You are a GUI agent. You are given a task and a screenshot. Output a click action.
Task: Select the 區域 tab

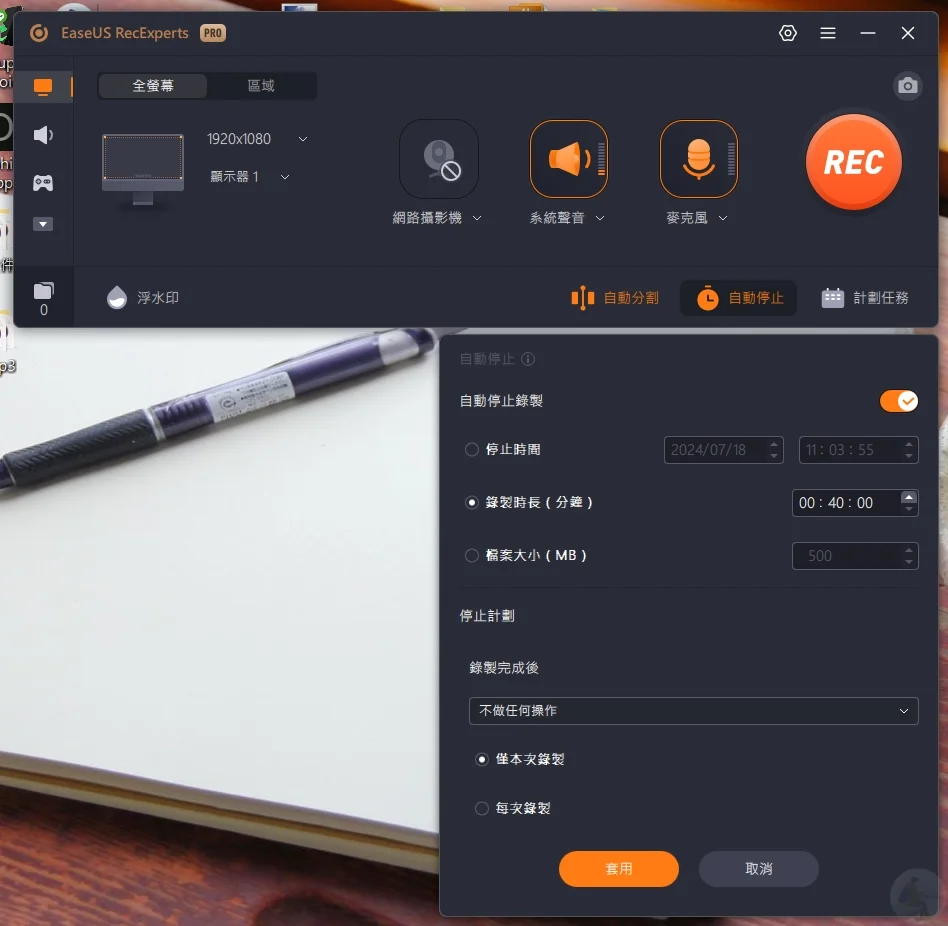pyautogui.click(x=261, y=86)
